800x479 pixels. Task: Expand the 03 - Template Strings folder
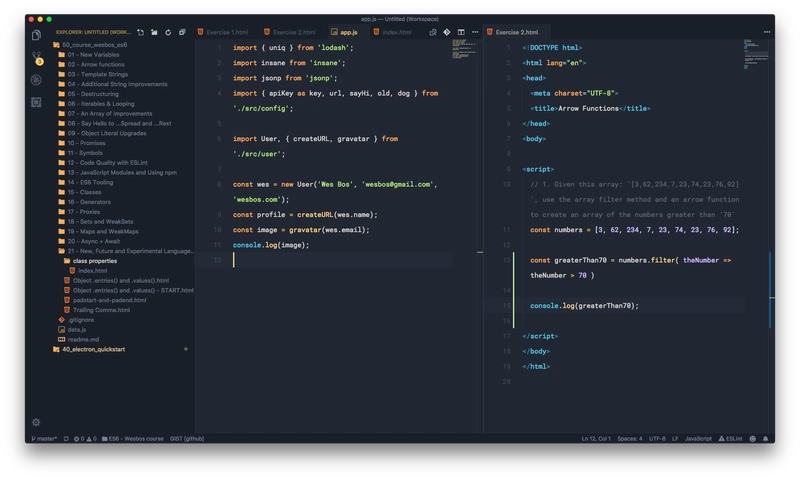tap(97, 74)
